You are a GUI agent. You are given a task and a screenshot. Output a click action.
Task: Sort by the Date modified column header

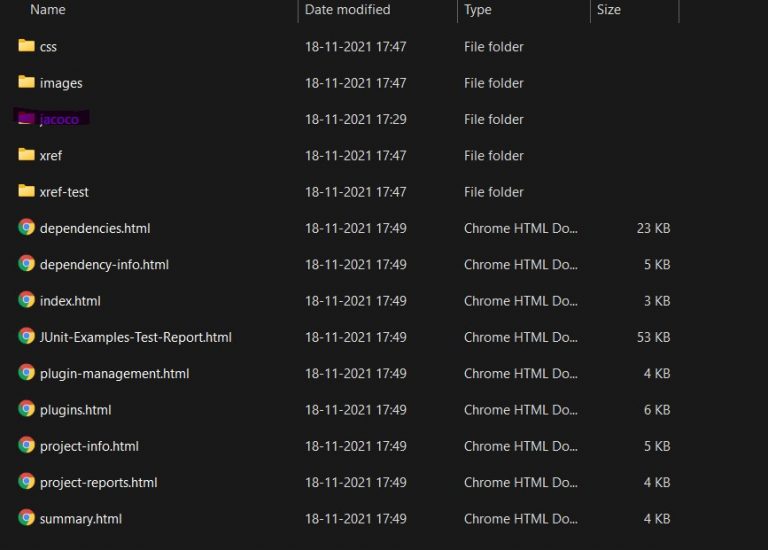347,10
